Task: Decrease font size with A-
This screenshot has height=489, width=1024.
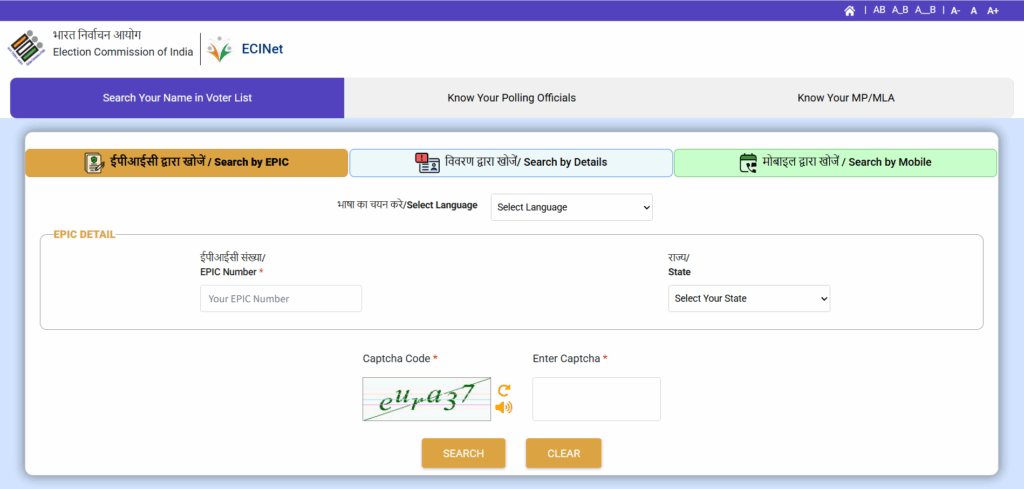Action: [955, 10]
